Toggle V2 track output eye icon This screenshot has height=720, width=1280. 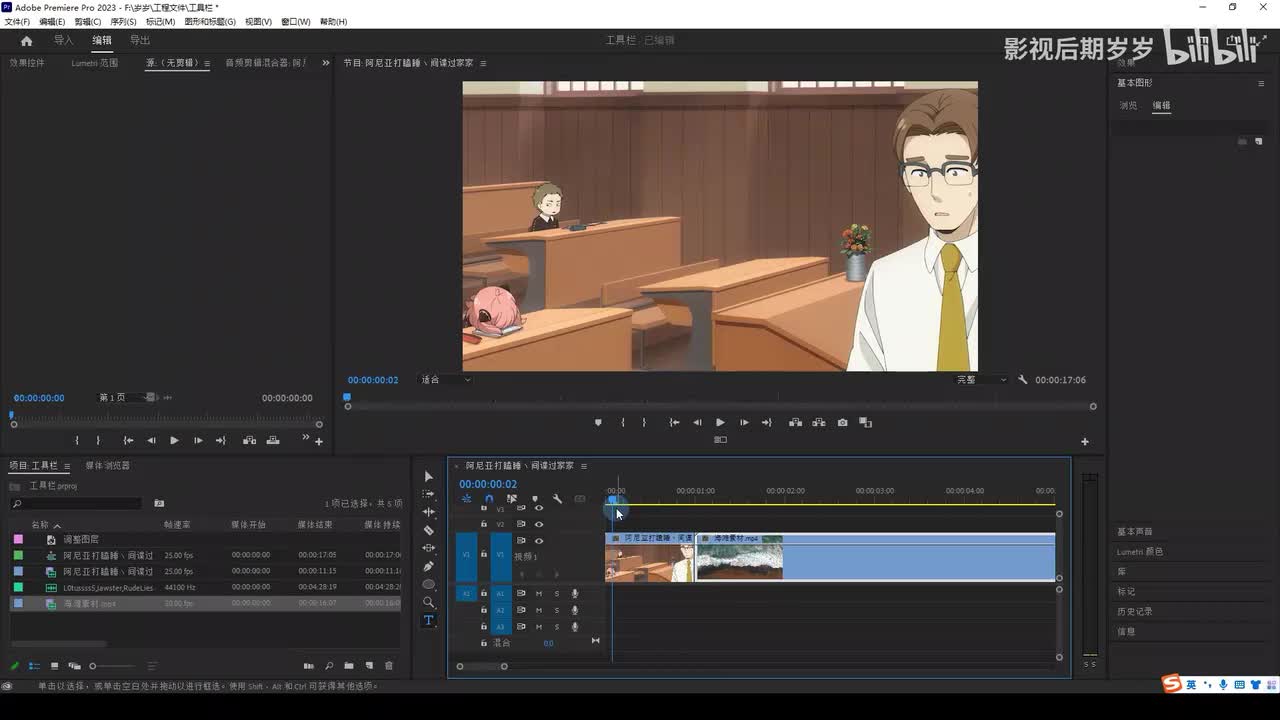[539, 524]
